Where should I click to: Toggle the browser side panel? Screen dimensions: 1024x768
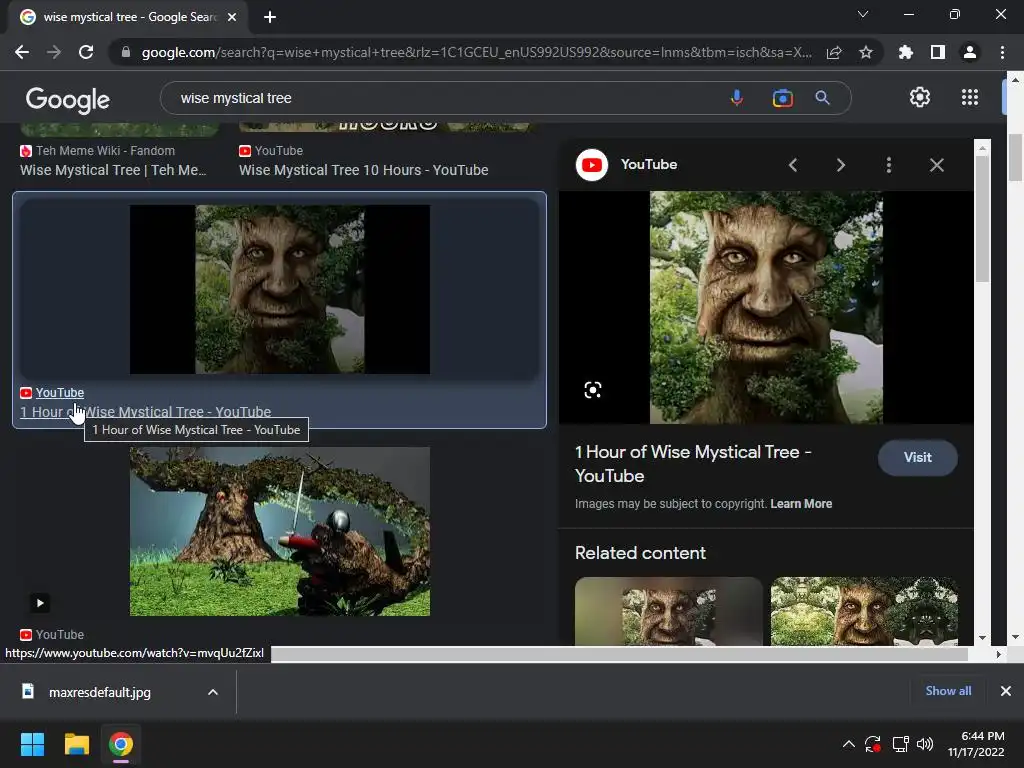click(938, 52)
